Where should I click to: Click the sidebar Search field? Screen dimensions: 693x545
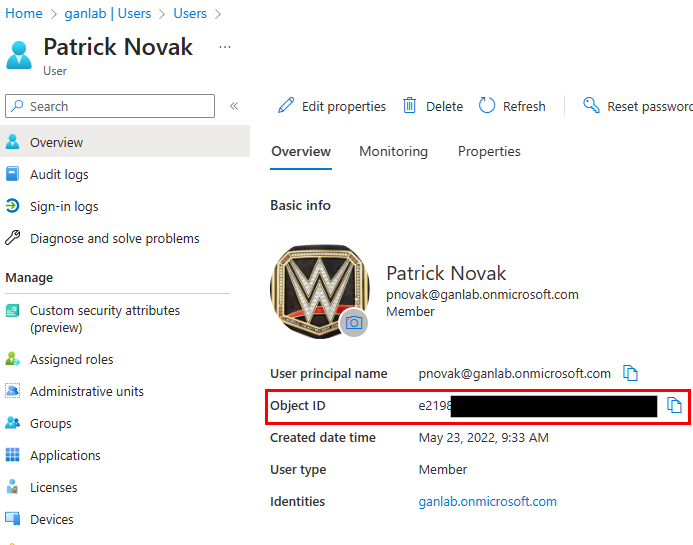110,106
